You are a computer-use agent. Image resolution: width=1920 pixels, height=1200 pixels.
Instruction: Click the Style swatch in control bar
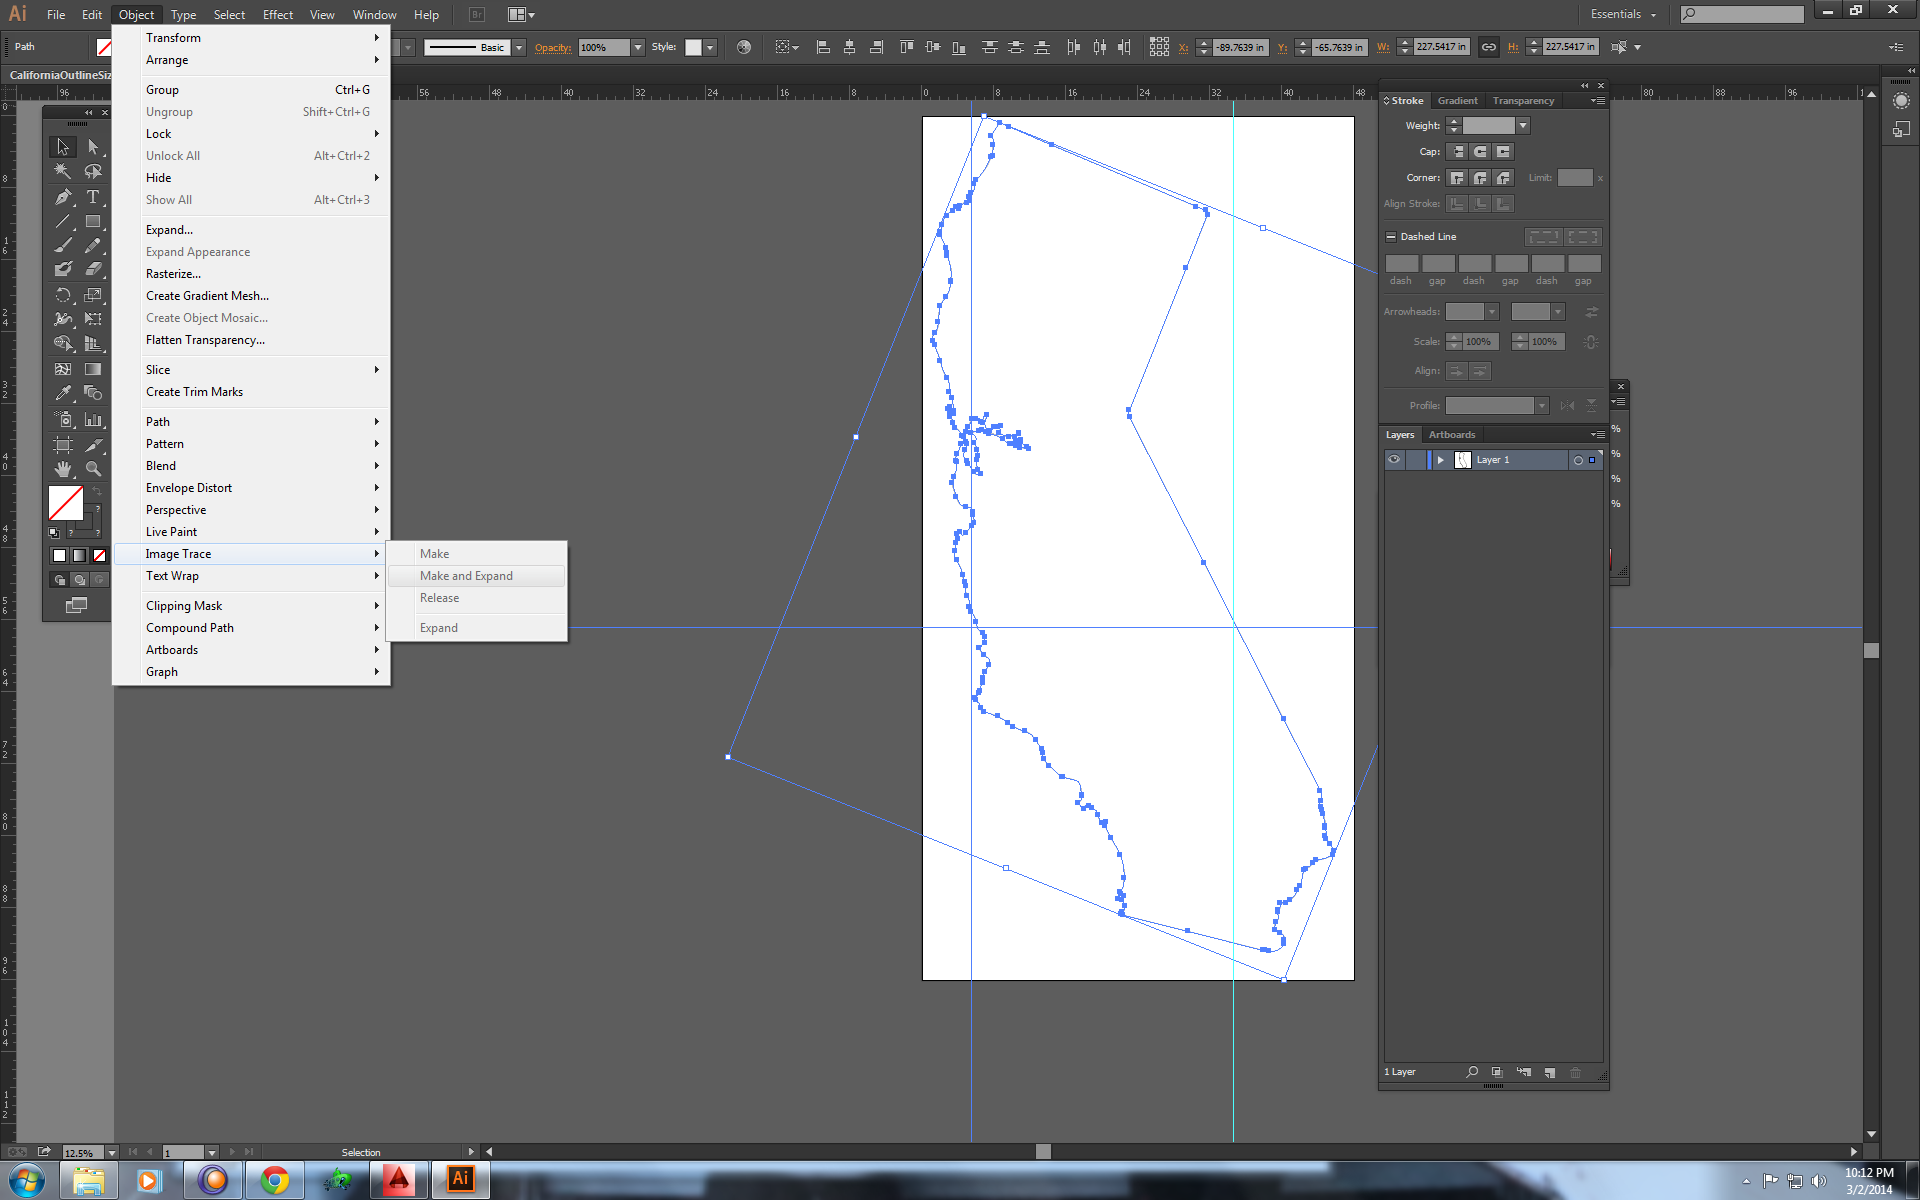(693, 47)
